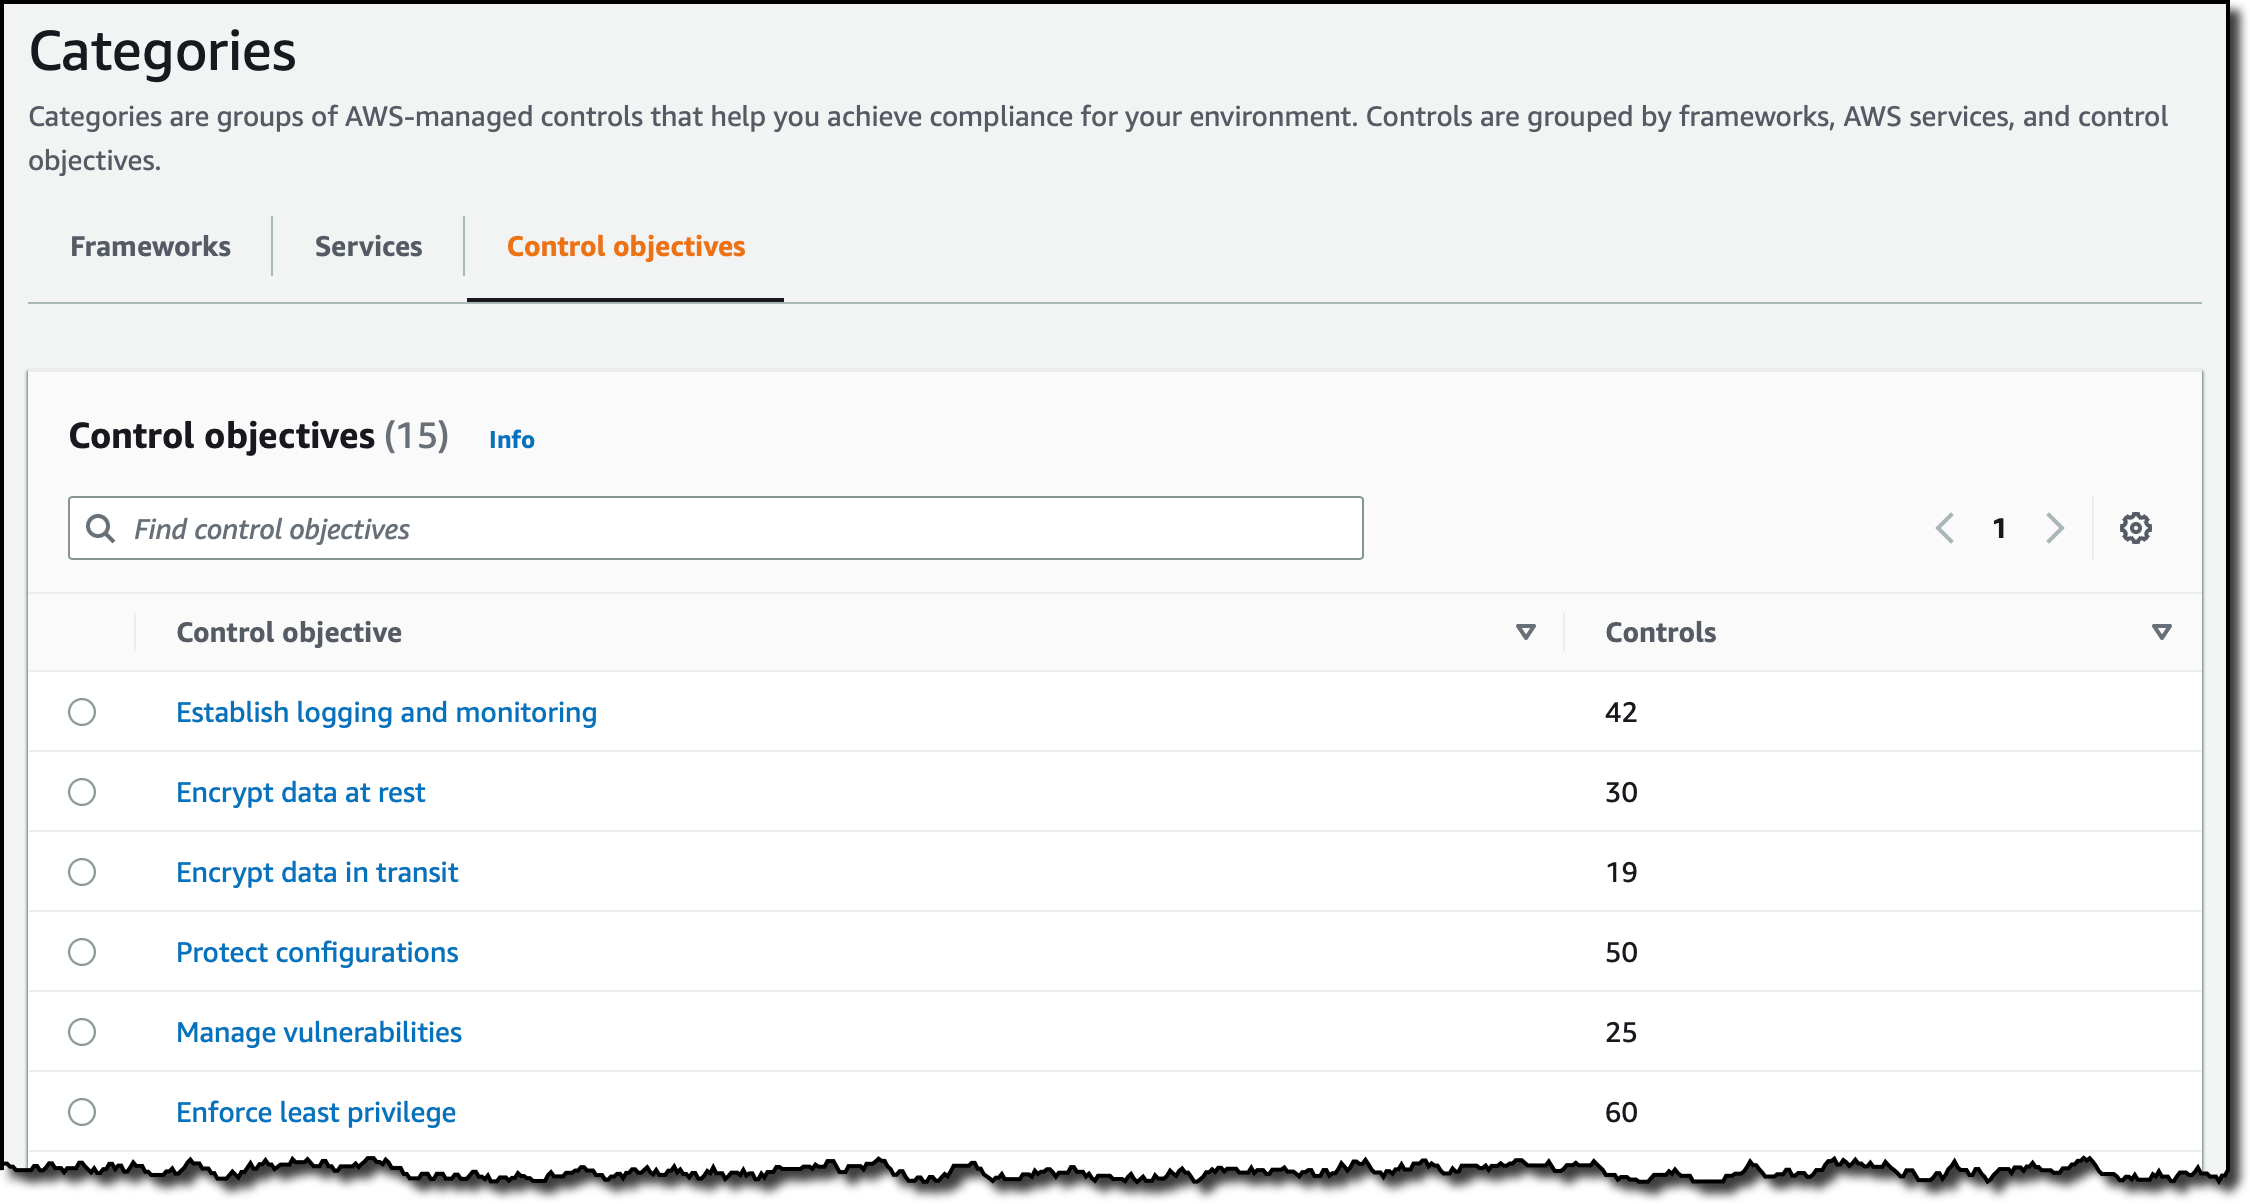Go to next page of objectives

pos(2055,528)
